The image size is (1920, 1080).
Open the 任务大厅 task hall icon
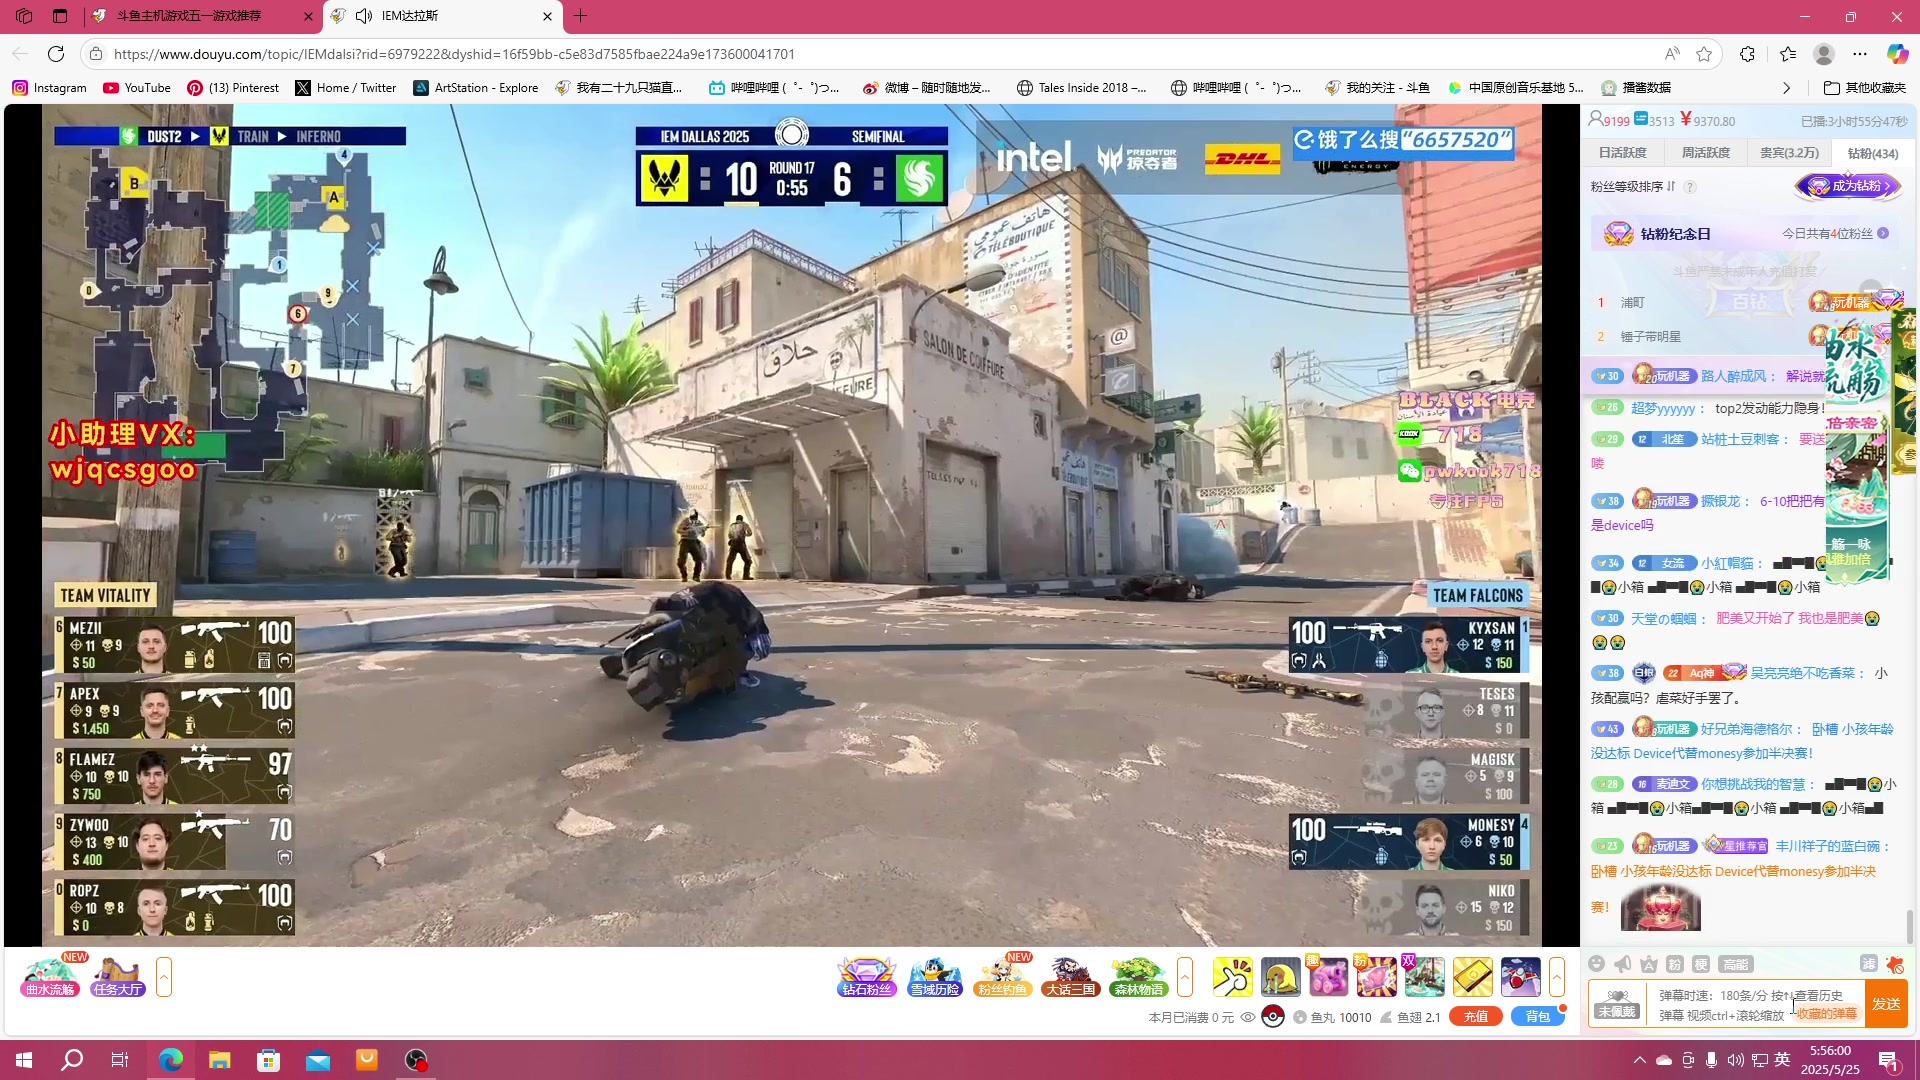[x=118, y=977]
